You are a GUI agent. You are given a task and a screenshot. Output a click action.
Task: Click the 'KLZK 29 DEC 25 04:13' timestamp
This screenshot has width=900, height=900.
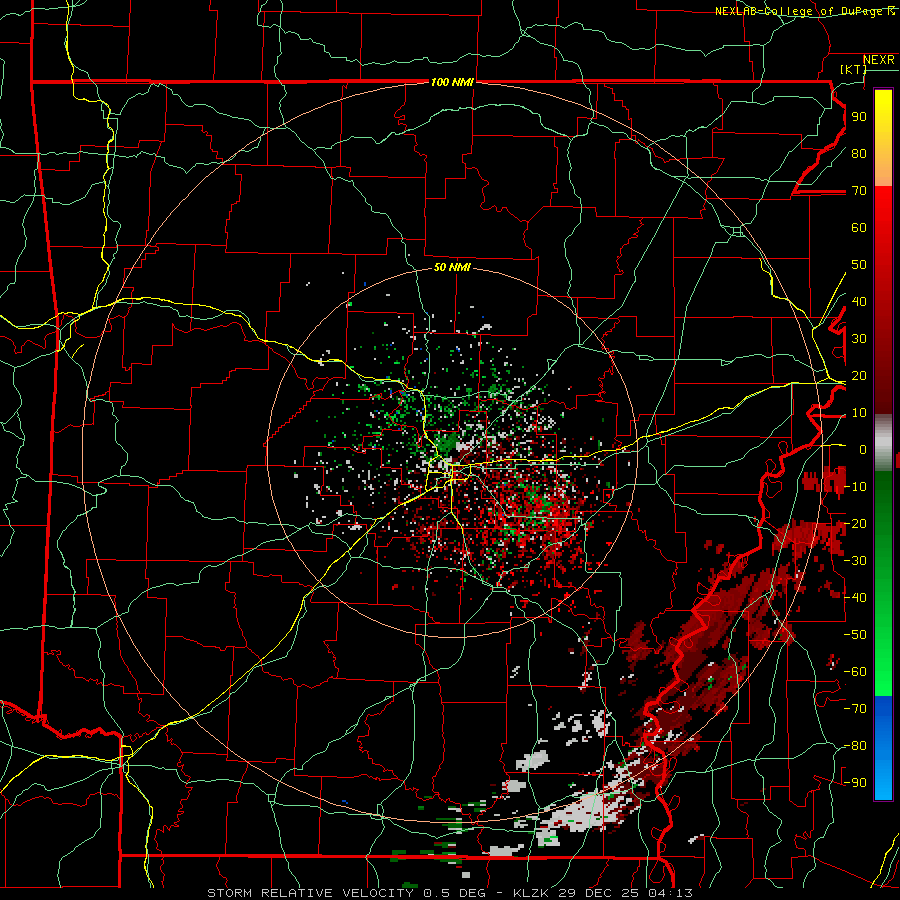click(603, 893)
